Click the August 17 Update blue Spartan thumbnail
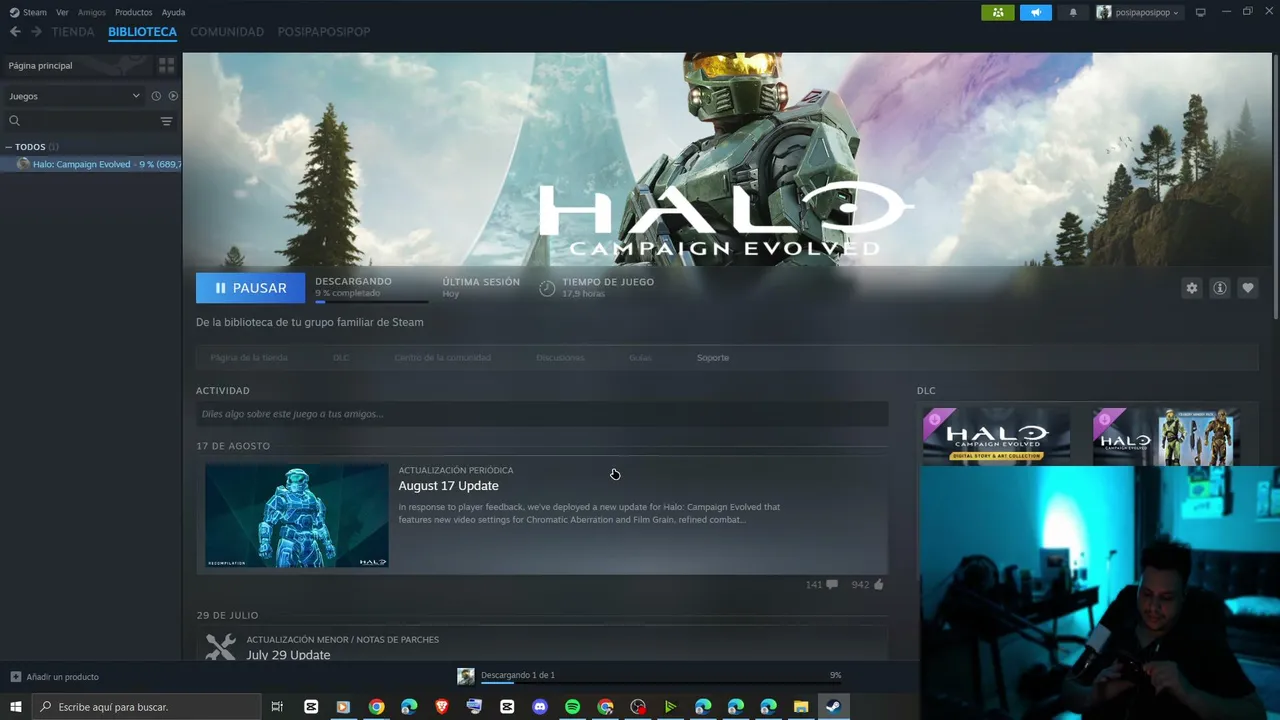 (297, 515)
